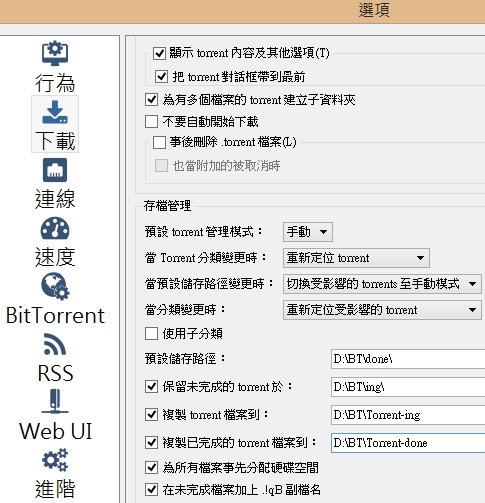
Task: Switch to RSS tab label
Action: pos(55,373)
